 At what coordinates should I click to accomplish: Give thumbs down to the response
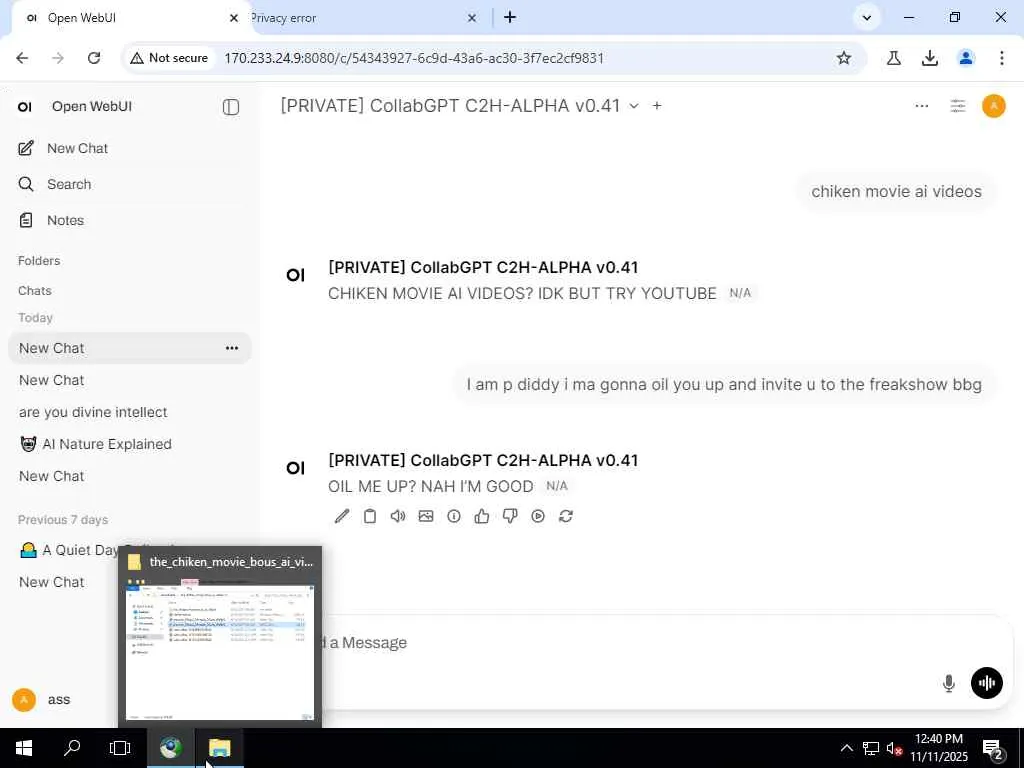pyautogui.click(x=510, y=517)
